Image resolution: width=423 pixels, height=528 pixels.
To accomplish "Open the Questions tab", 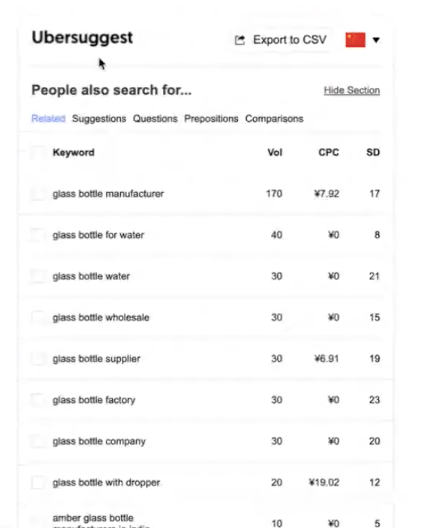I will pyautogui.click(x=155, y=119).
